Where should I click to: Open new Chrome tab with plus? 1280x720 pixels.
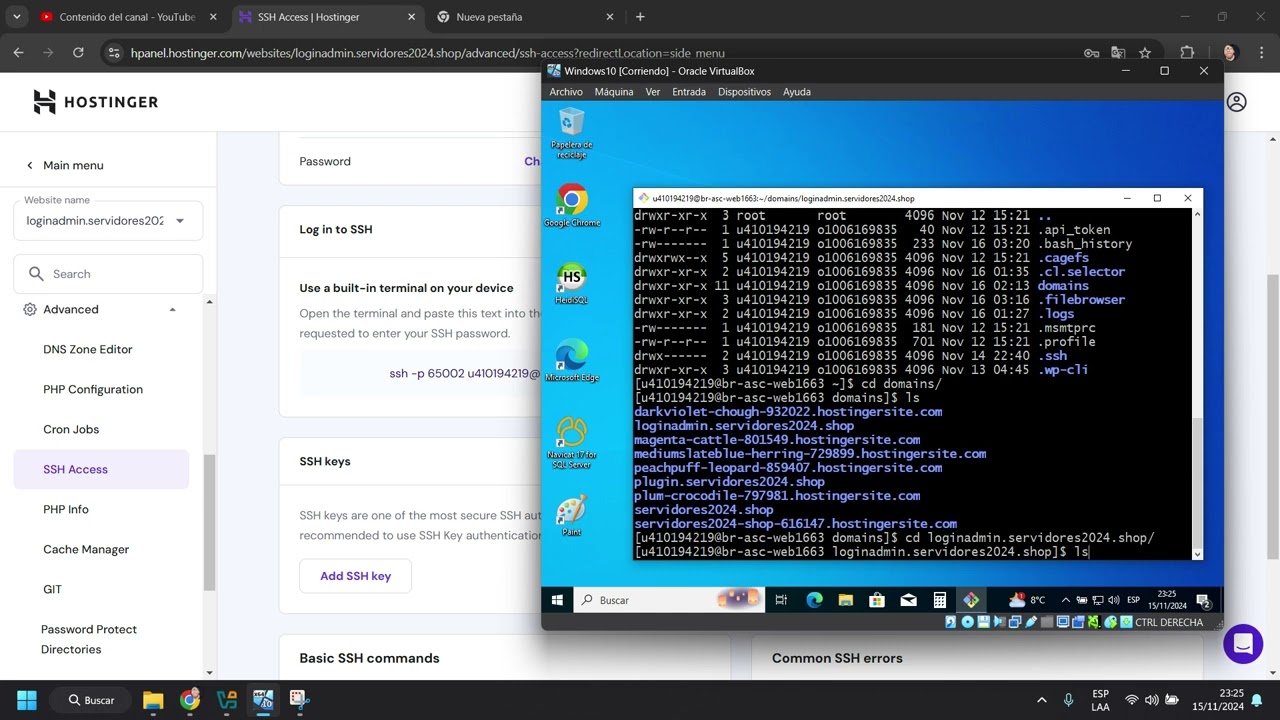coord(640,17)
